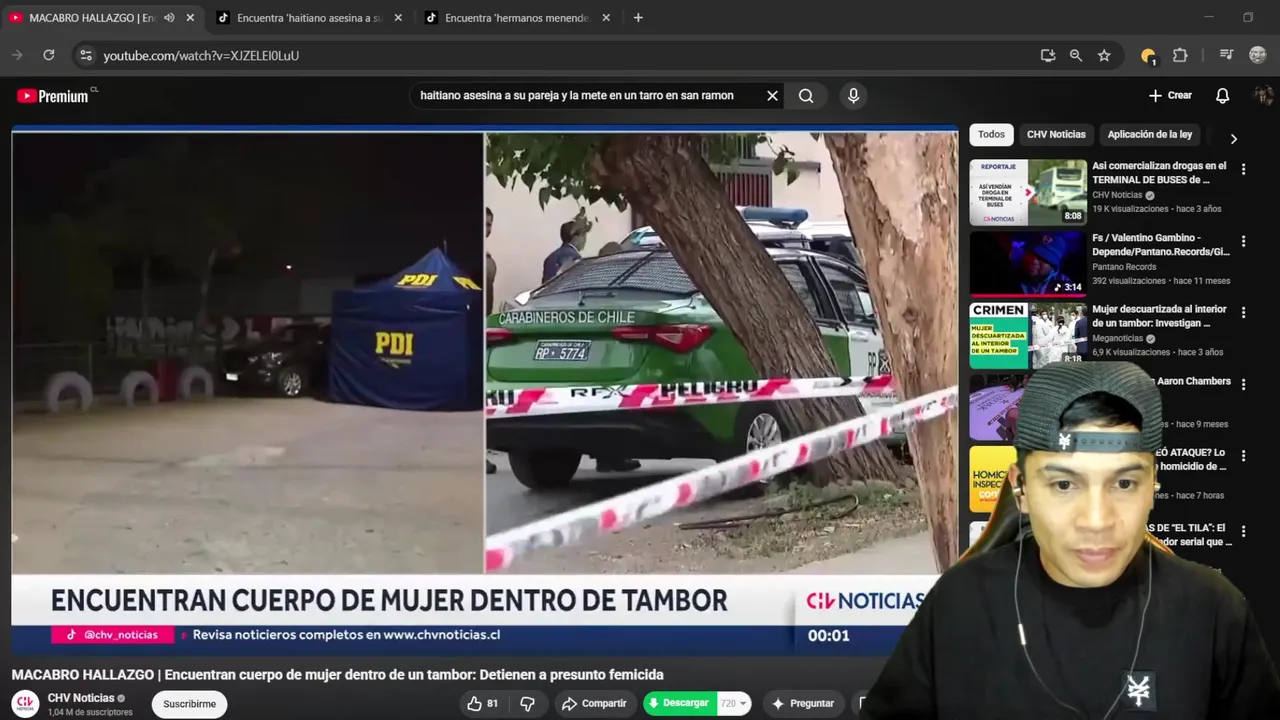The image size is (1280, 720).
Task: Open options for the Aaron Chambers video
Action: (x=1243, y=384)
